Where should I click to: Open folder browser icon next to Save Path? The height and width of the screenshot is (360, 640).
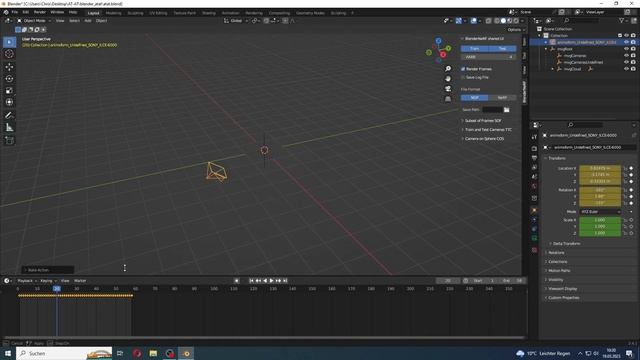507,109
